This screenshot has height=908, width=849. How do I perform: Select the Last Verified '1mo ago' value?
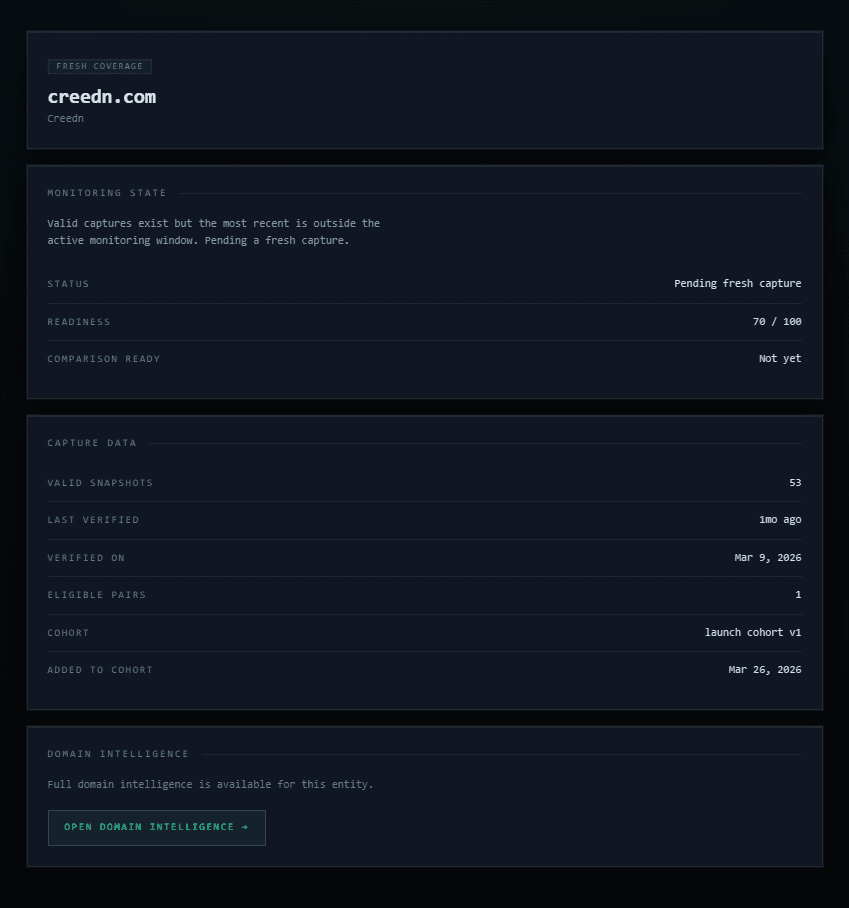778,519
